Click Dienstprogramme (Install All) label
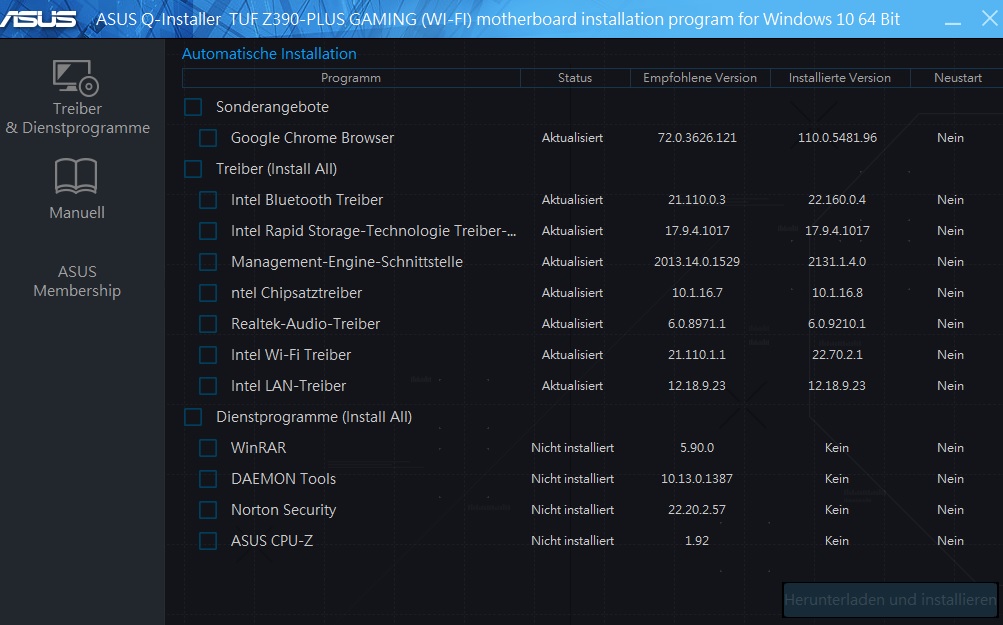The height and width of the screenshot is (625, 1003). [314, 417]
